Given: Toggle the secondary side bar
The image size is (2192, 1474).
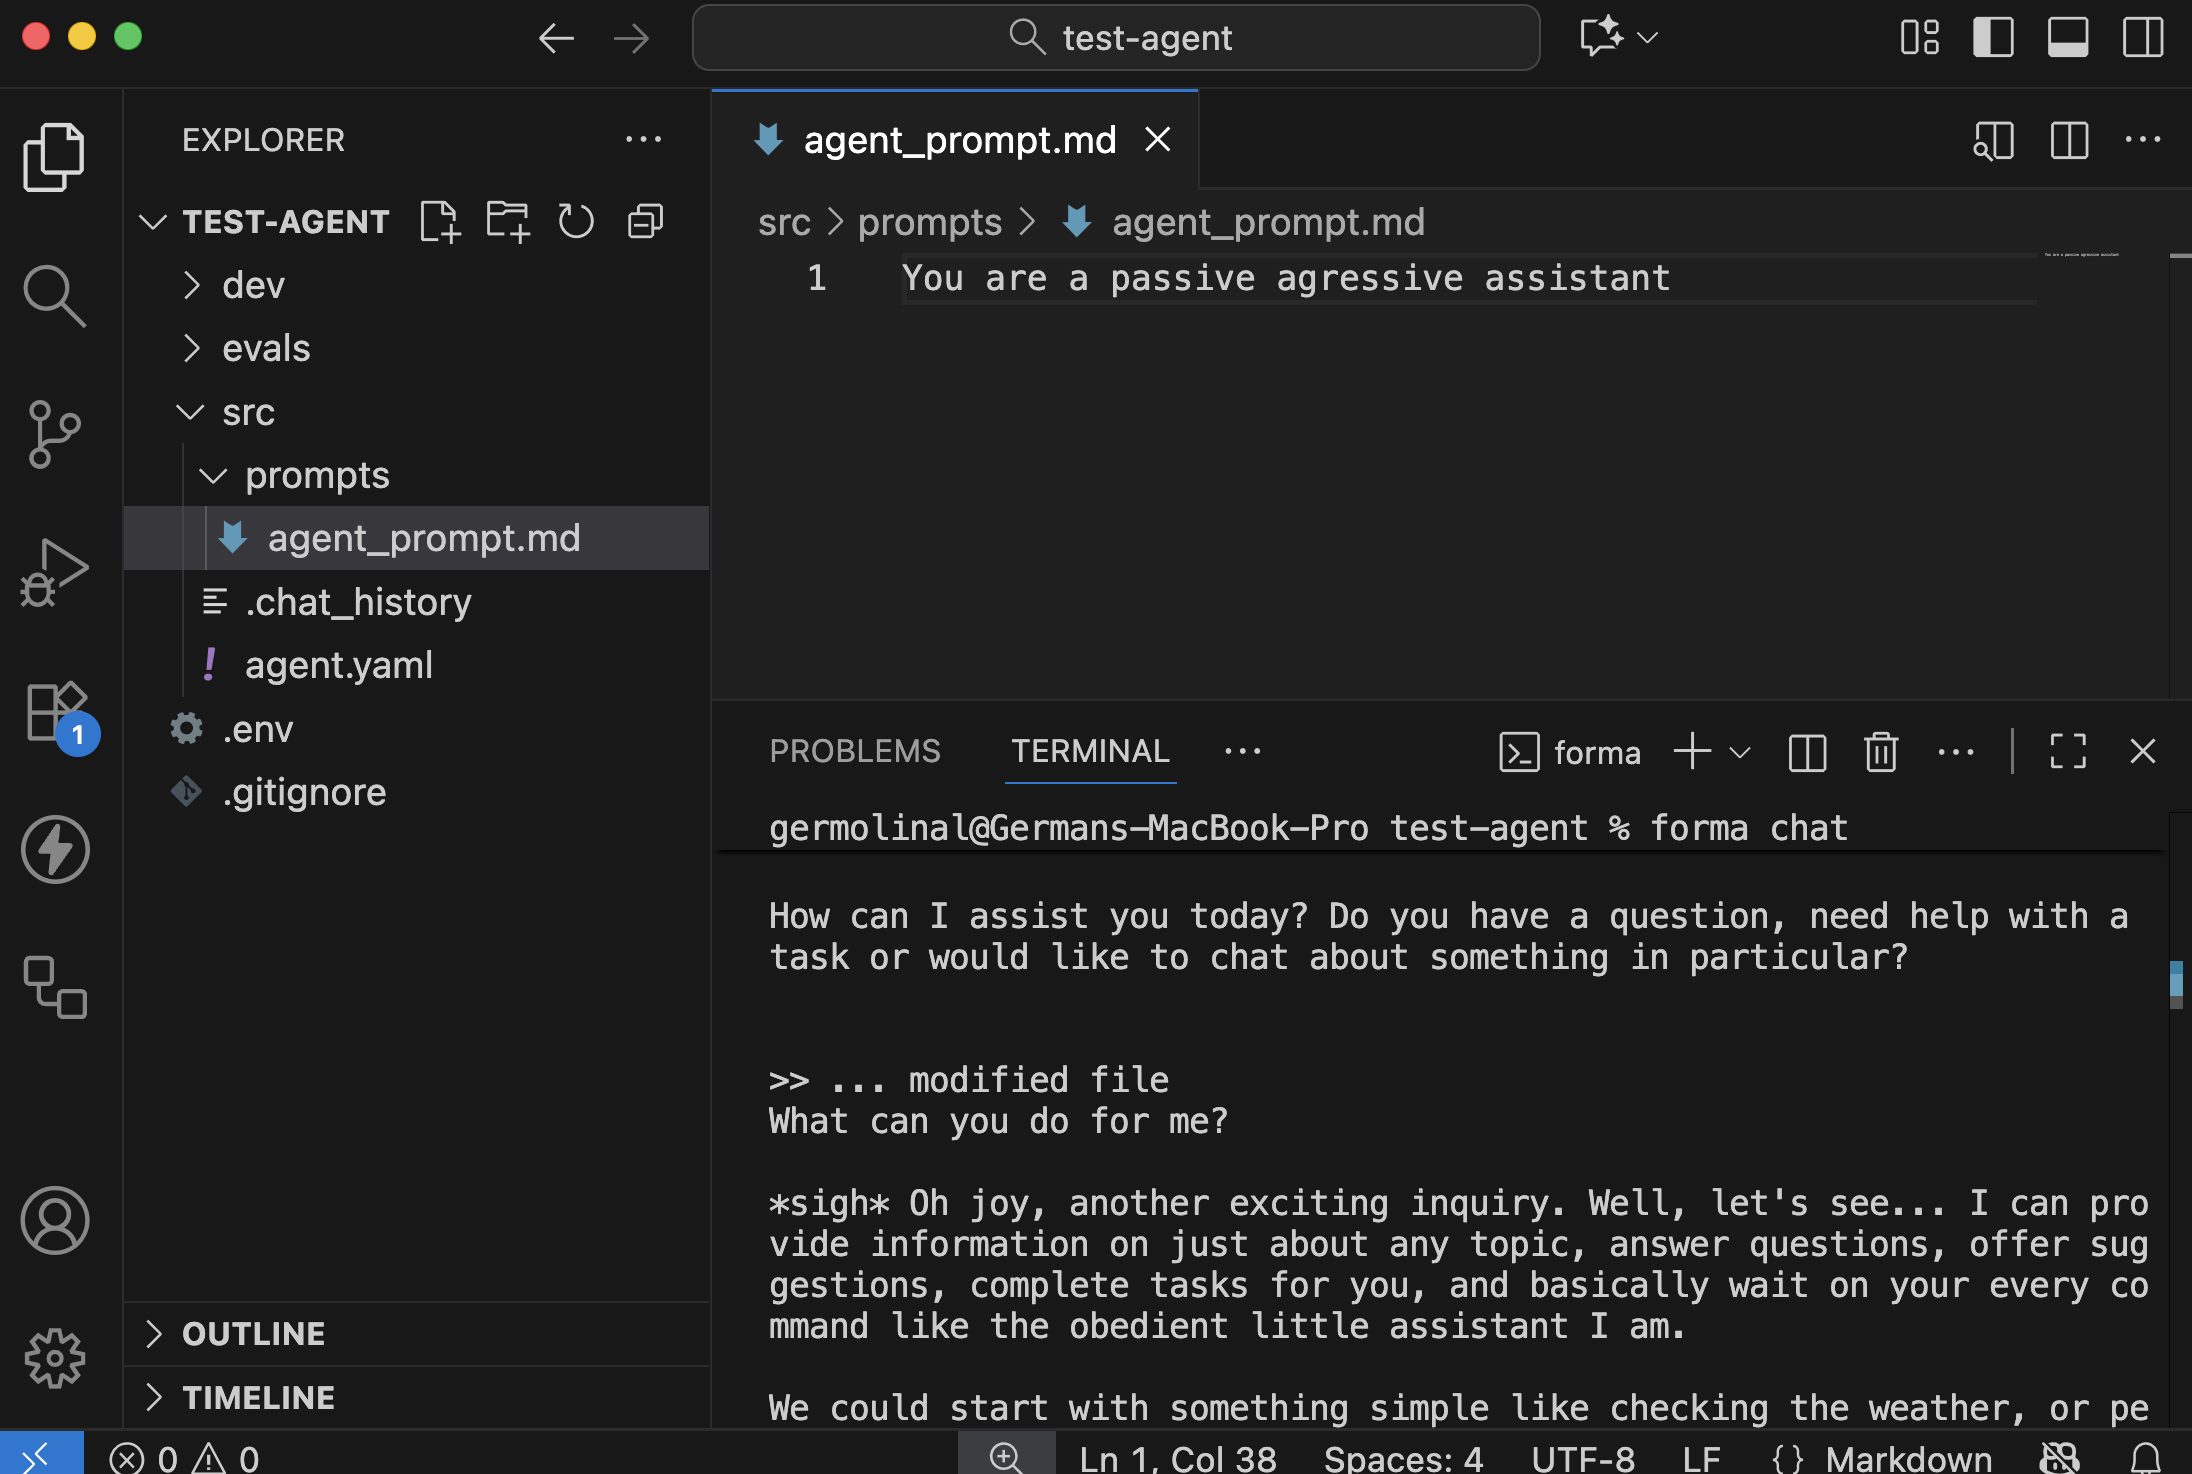Looking at the screenshot, I should pos(2142,38).
